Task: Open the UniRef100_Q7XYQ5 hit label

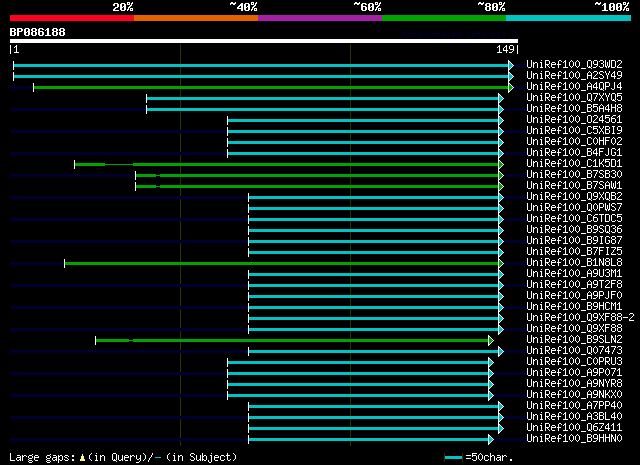Action: 574,97
